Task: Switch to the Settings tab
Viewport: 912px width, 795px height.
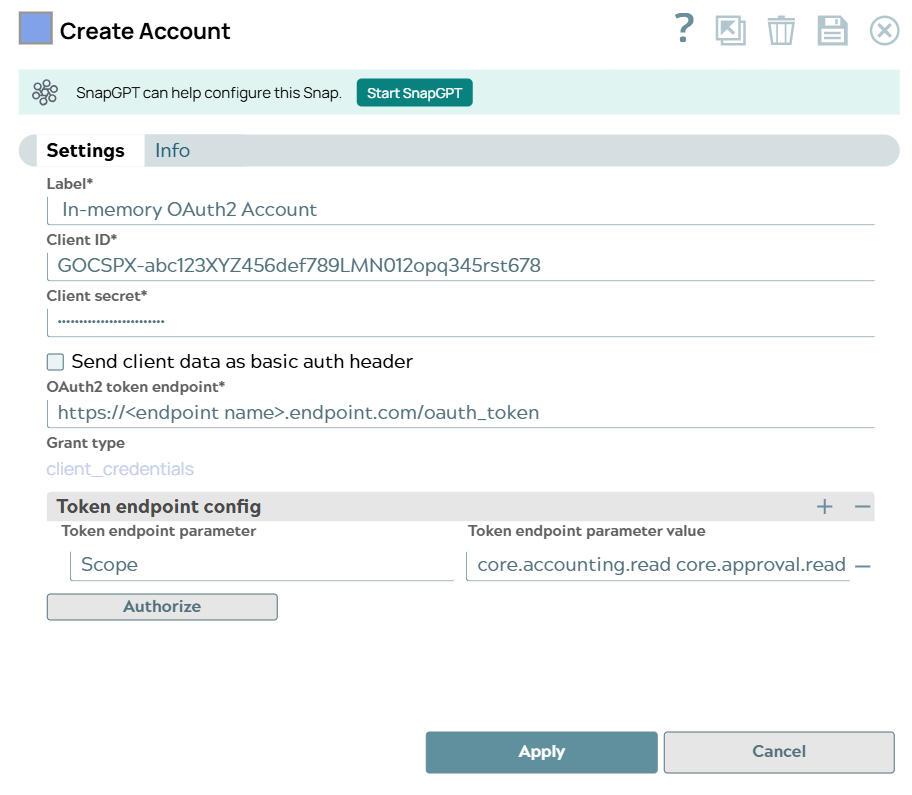Action: (86, 151)
